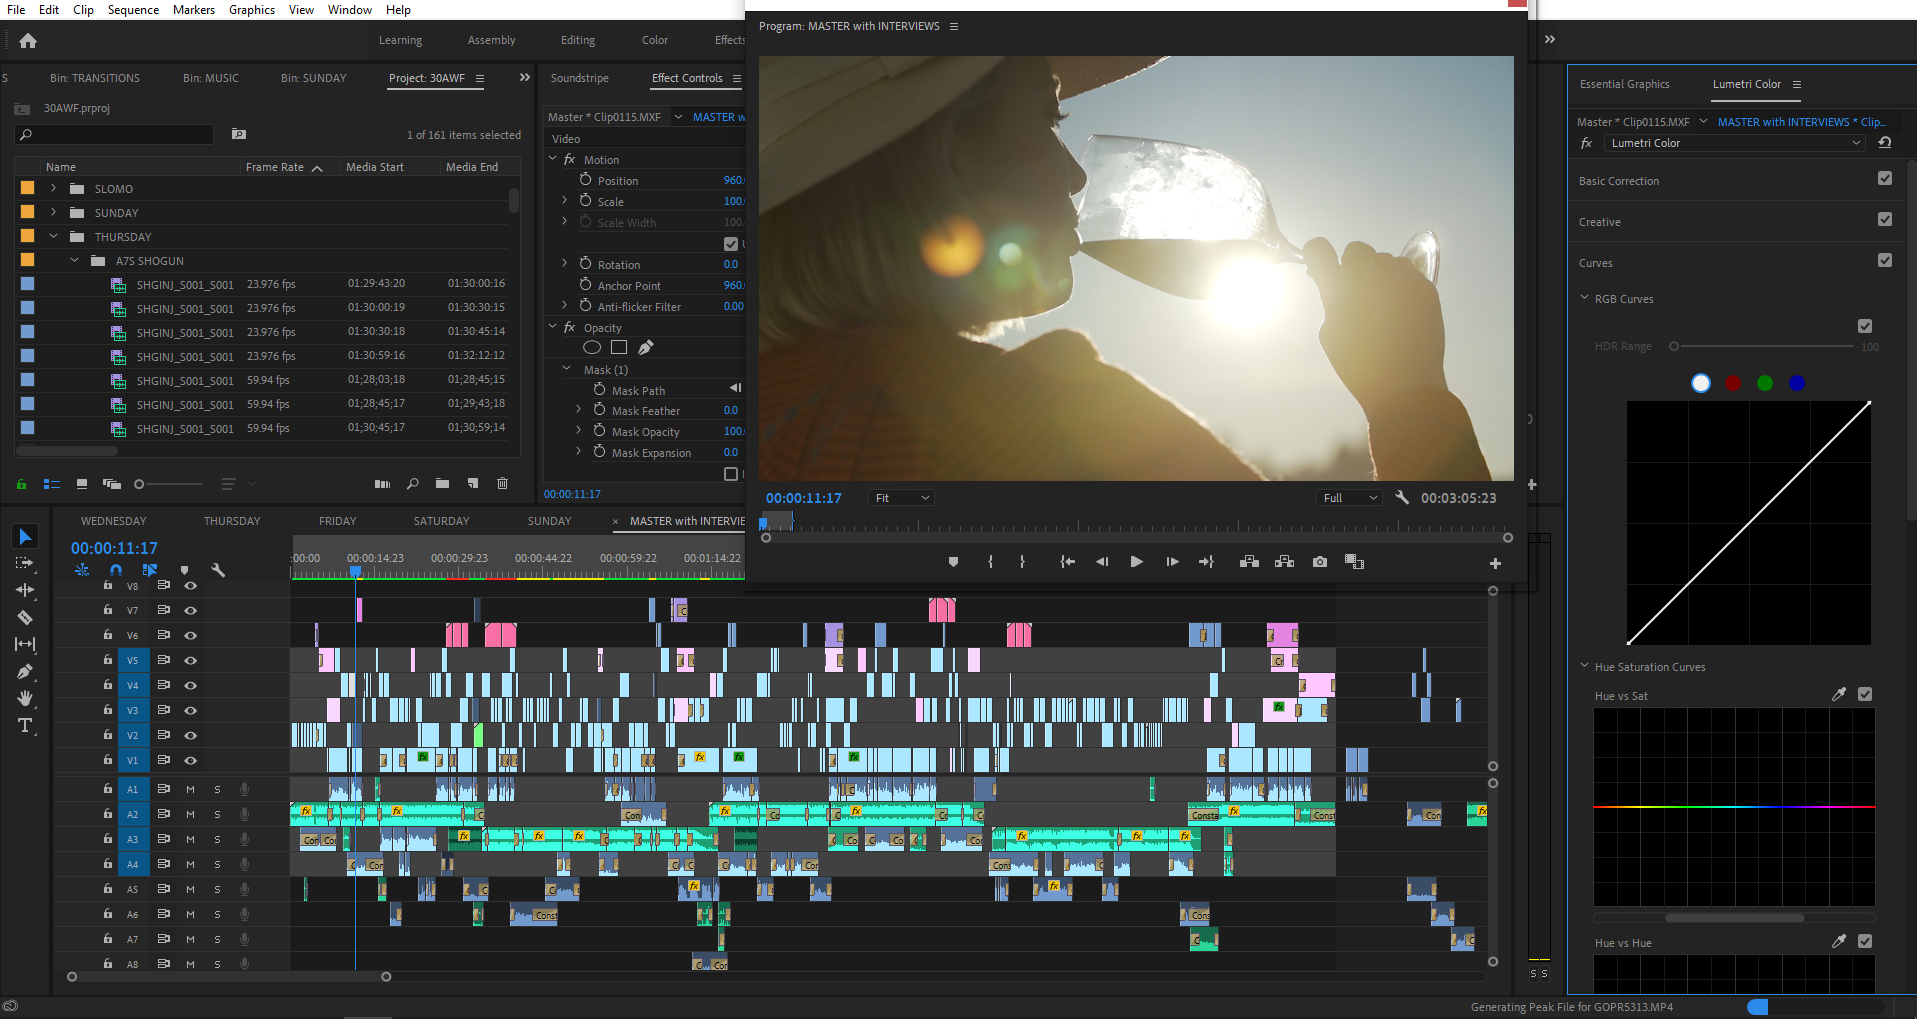Select the Selection tool arrow
The image size is (1917, 1019).
(x=25, y=537)
